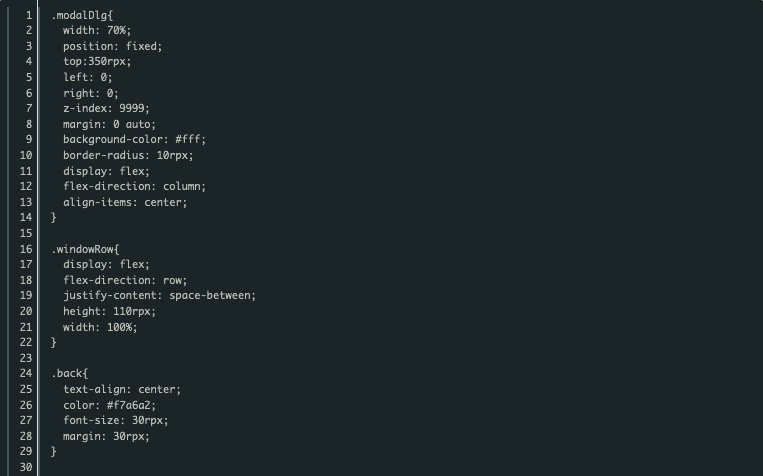Place cursor on the .modalDlg selector

pyautogui.click(x=82, y=15)
